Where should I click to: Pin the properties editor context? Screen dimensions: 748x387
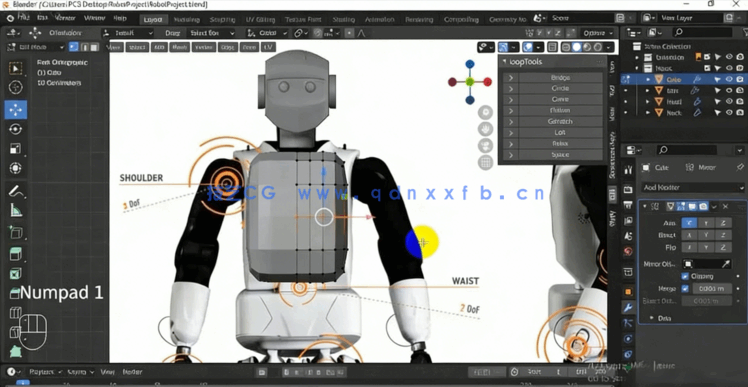(x=740, y=167)
